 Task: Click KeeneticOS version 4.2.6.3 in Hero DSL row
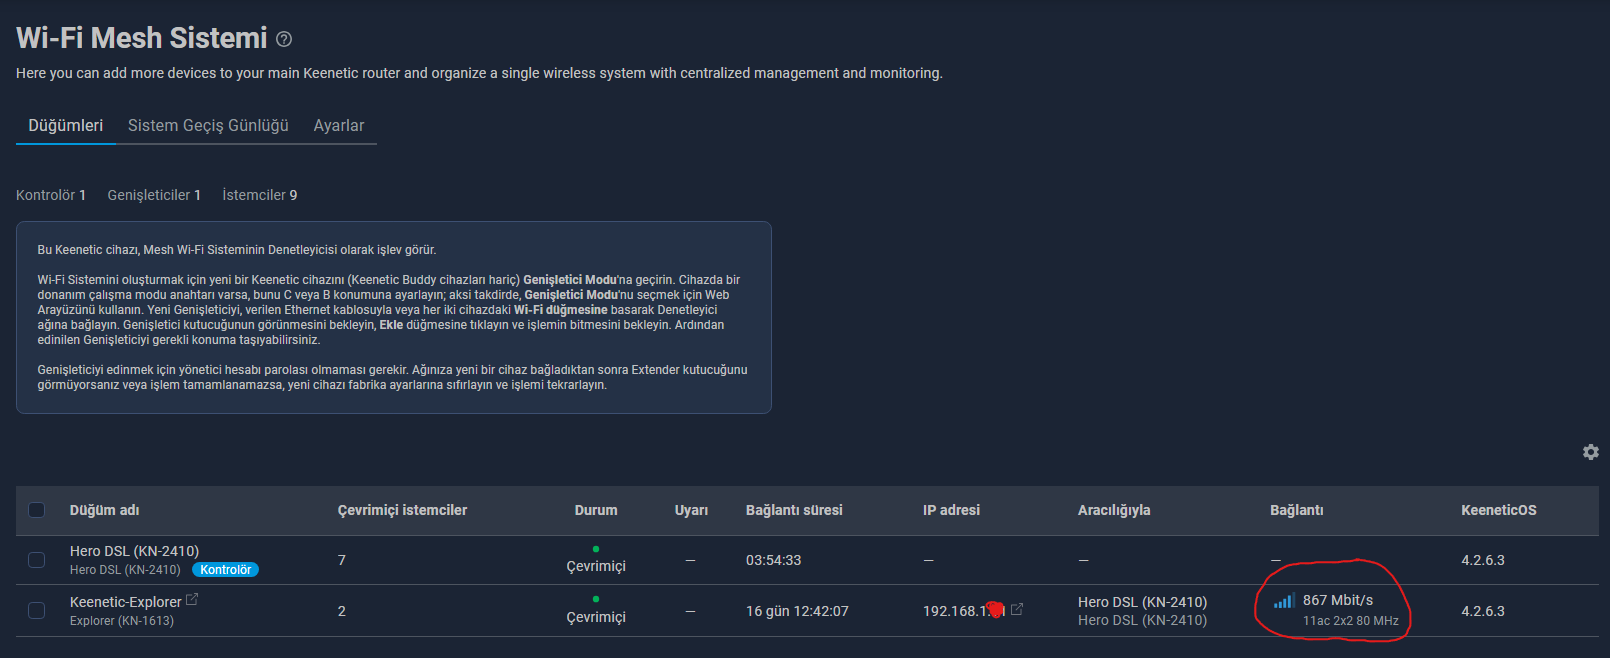(x=1483, y=560)
